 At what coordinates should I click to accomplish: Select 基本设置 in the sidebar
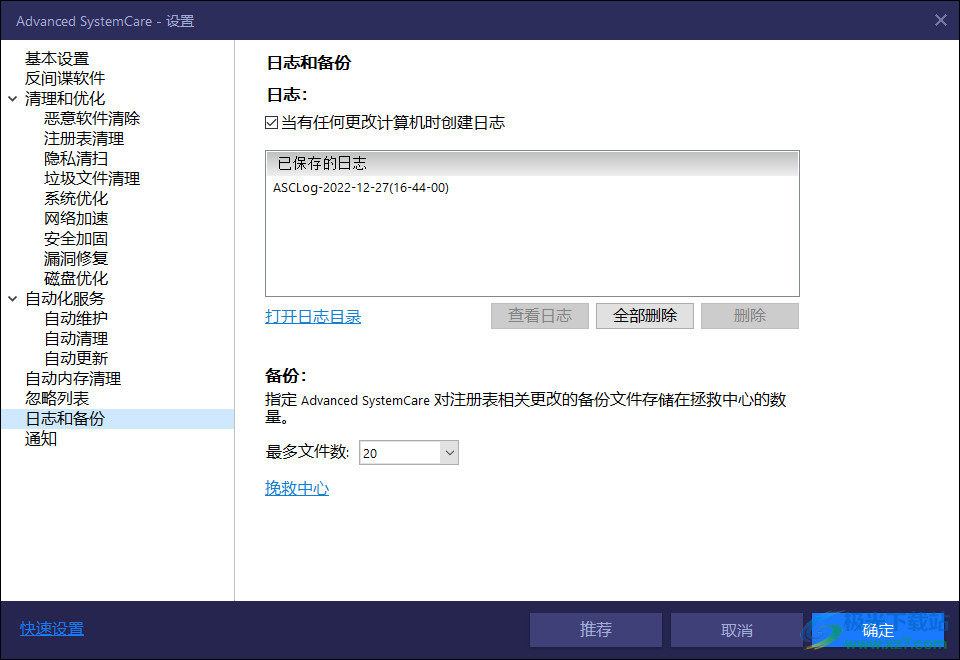pyautogui.click(x=57, y=59)
